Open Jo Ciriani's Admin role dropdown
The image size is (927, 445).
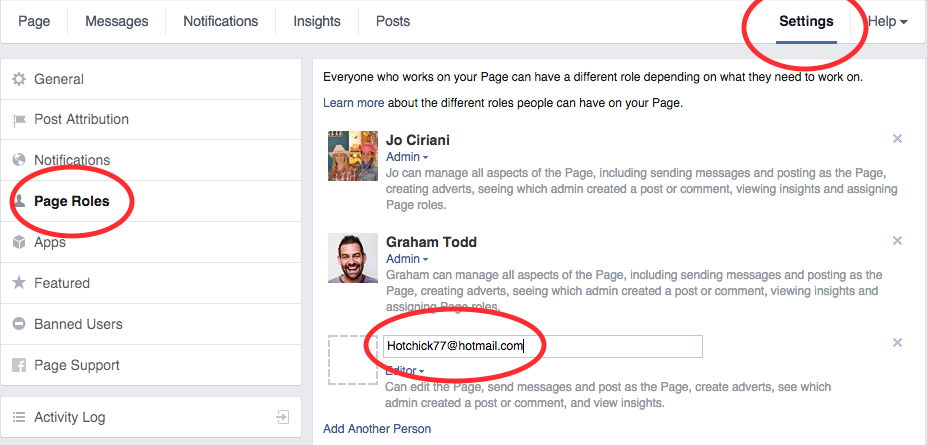pos(407,157)
